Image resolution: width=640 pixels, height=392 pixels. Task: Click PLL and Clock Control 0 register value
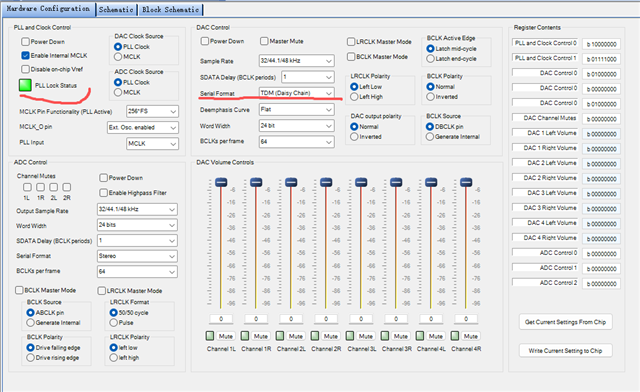pos(601,44)
